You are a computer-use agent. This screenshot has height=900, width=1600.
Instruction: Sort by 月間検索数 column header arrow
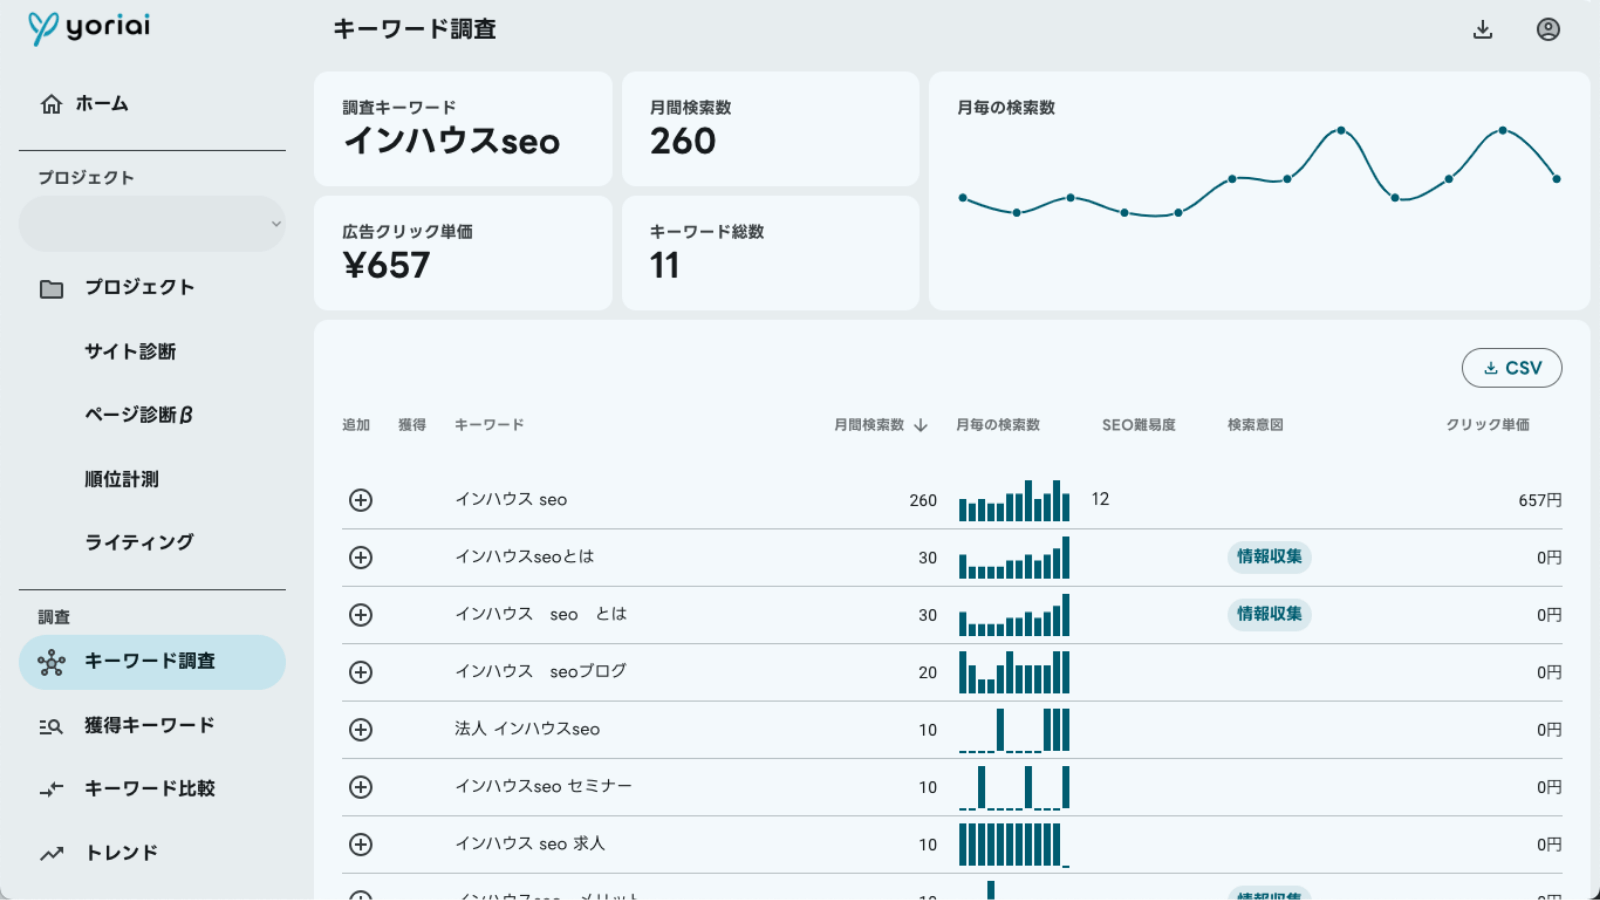(x=921, y=425)
